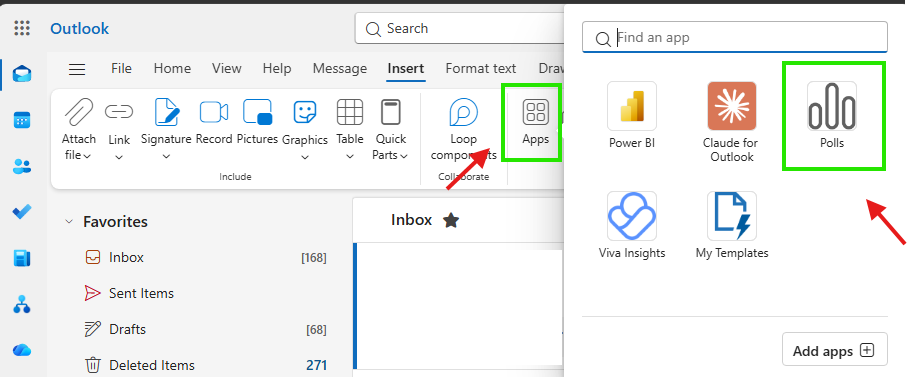The image size is (907, 377).
Task: Open the blue square app icon below the To Do checkmark
Action: [22, 258]
